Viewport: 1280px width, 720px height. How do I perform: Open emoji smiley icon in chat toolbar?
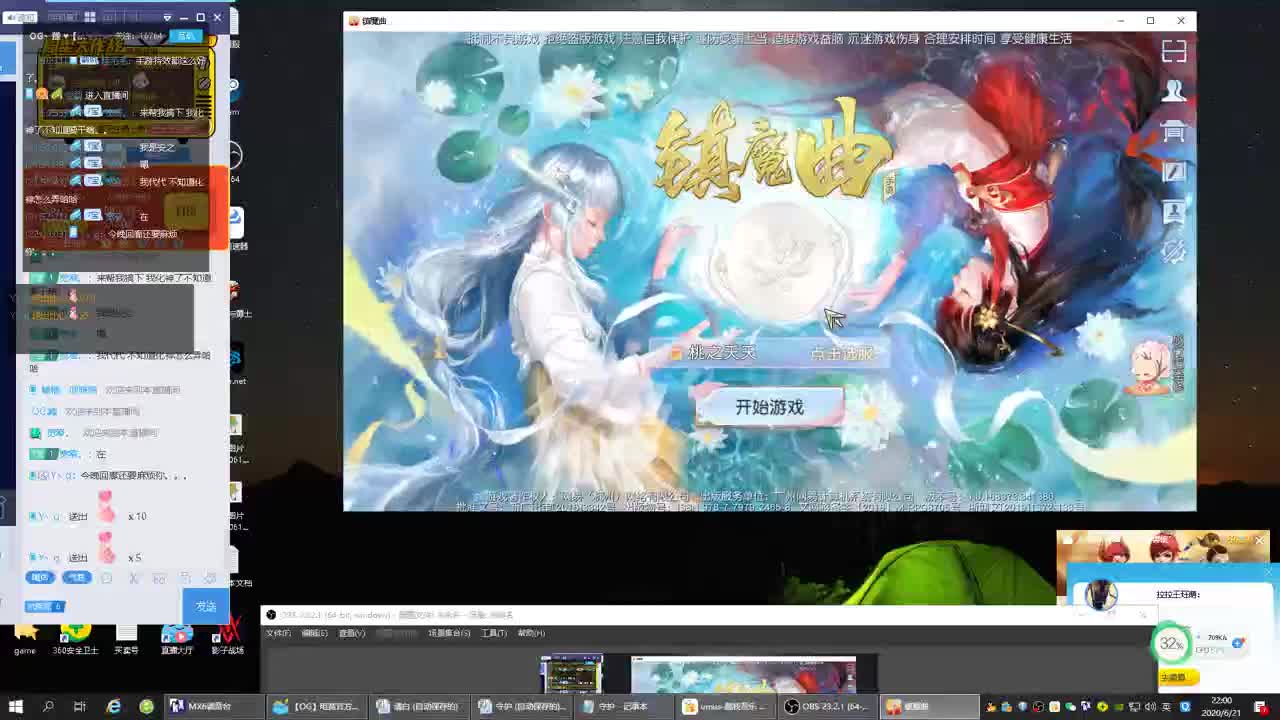pos(107,578)
